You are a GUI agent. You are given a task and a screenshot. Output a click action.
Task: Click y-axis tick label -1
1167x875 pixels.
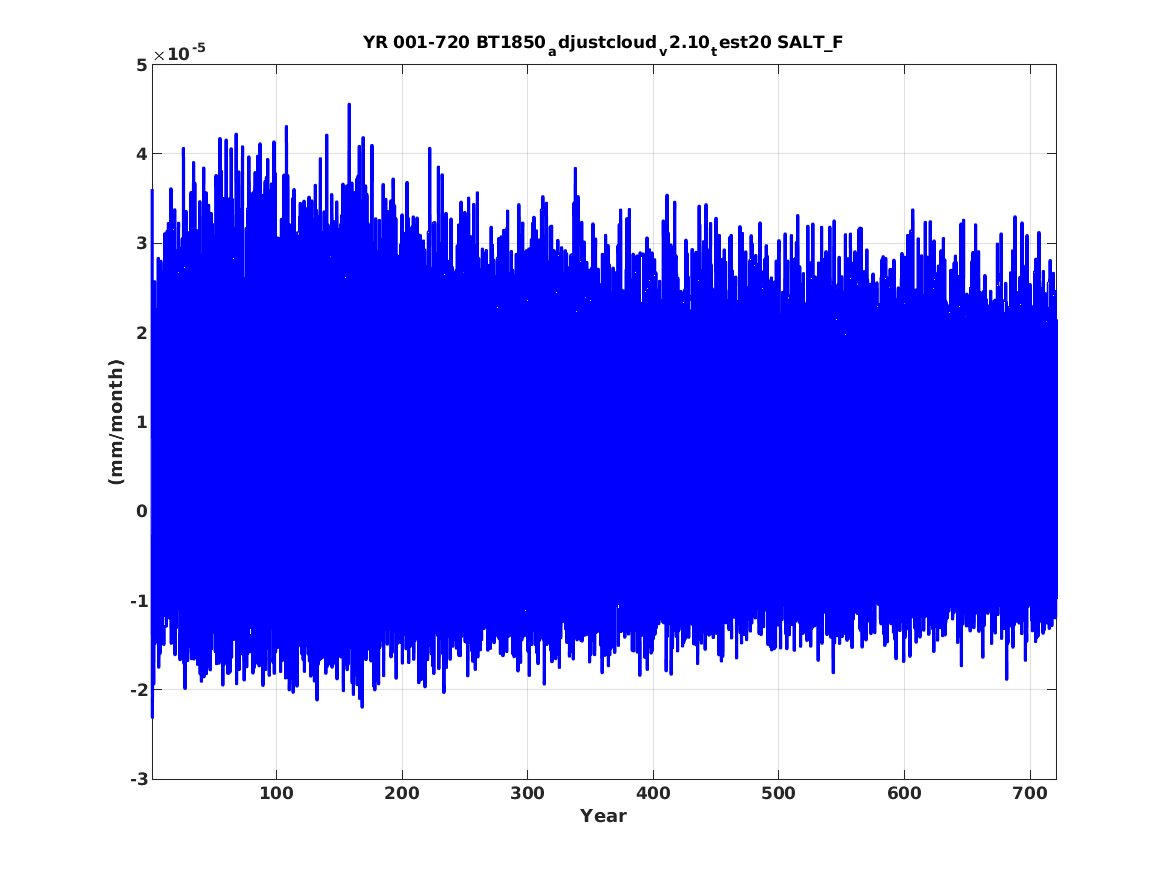click(x=138, y=600)
